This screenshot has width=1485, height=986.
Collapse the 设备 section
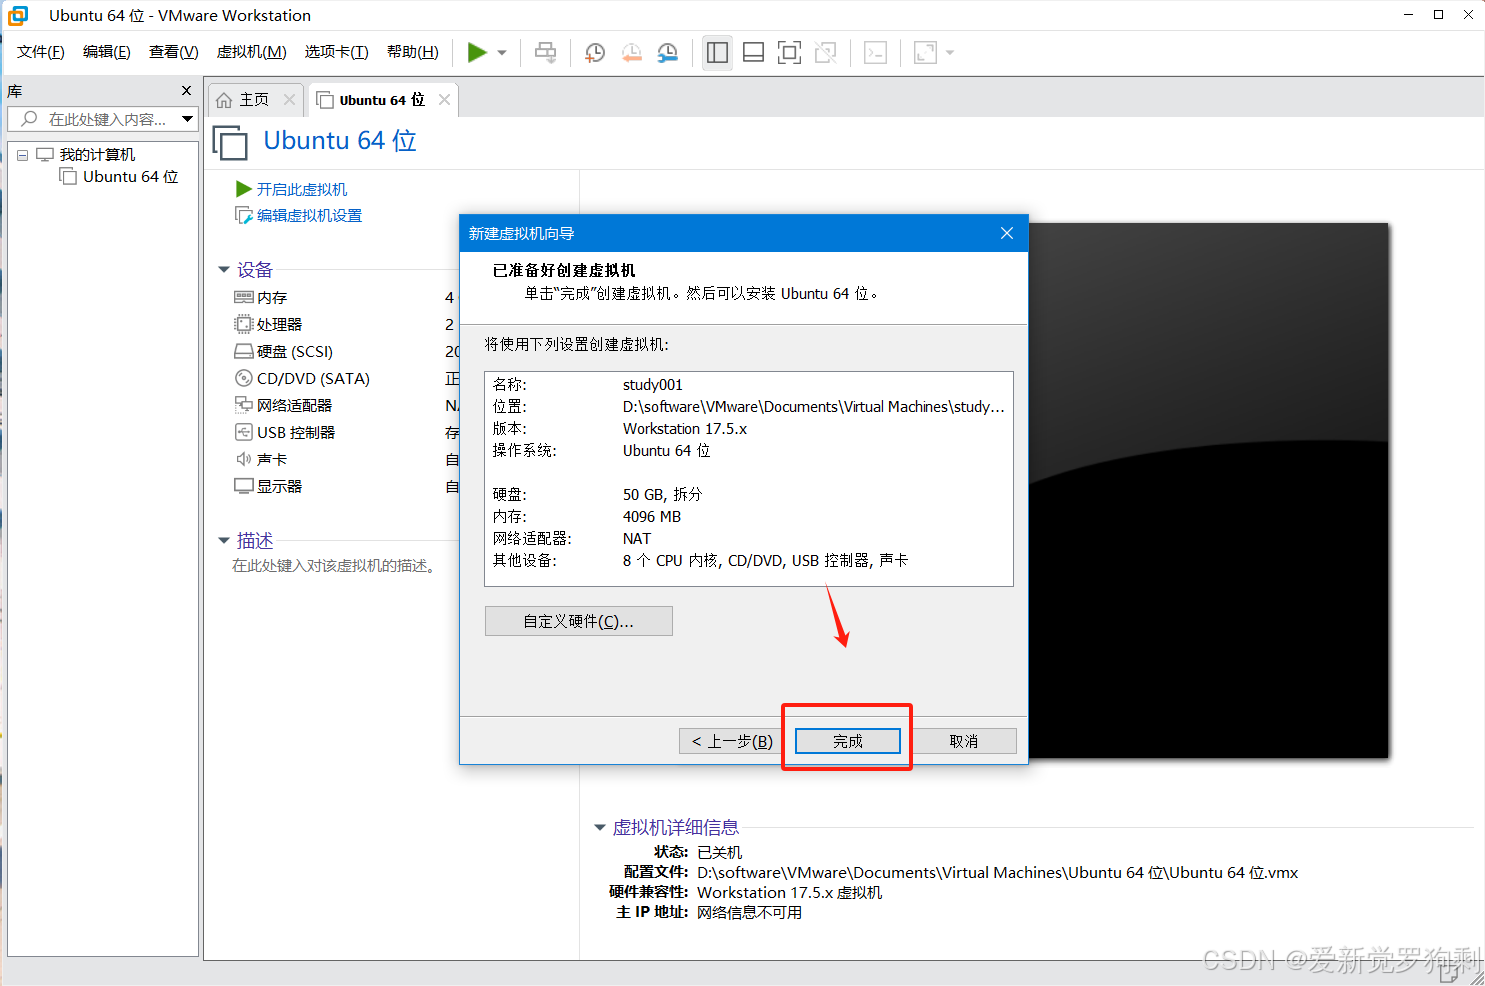tap(224, 270)
